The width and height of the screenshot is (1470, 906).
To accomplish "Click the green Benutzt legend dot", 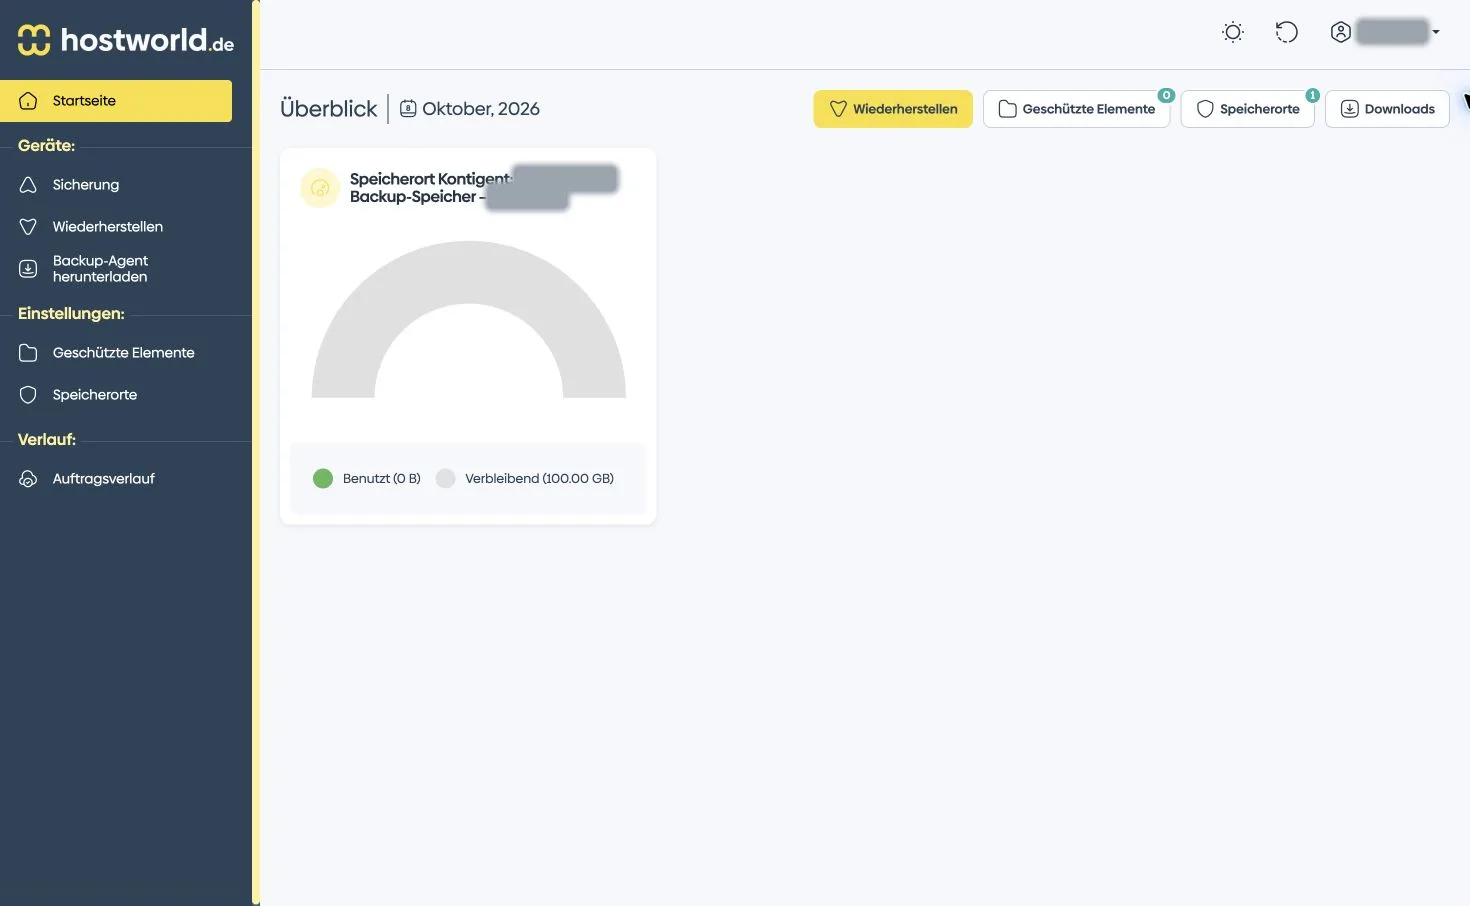I will pos(323,478).
